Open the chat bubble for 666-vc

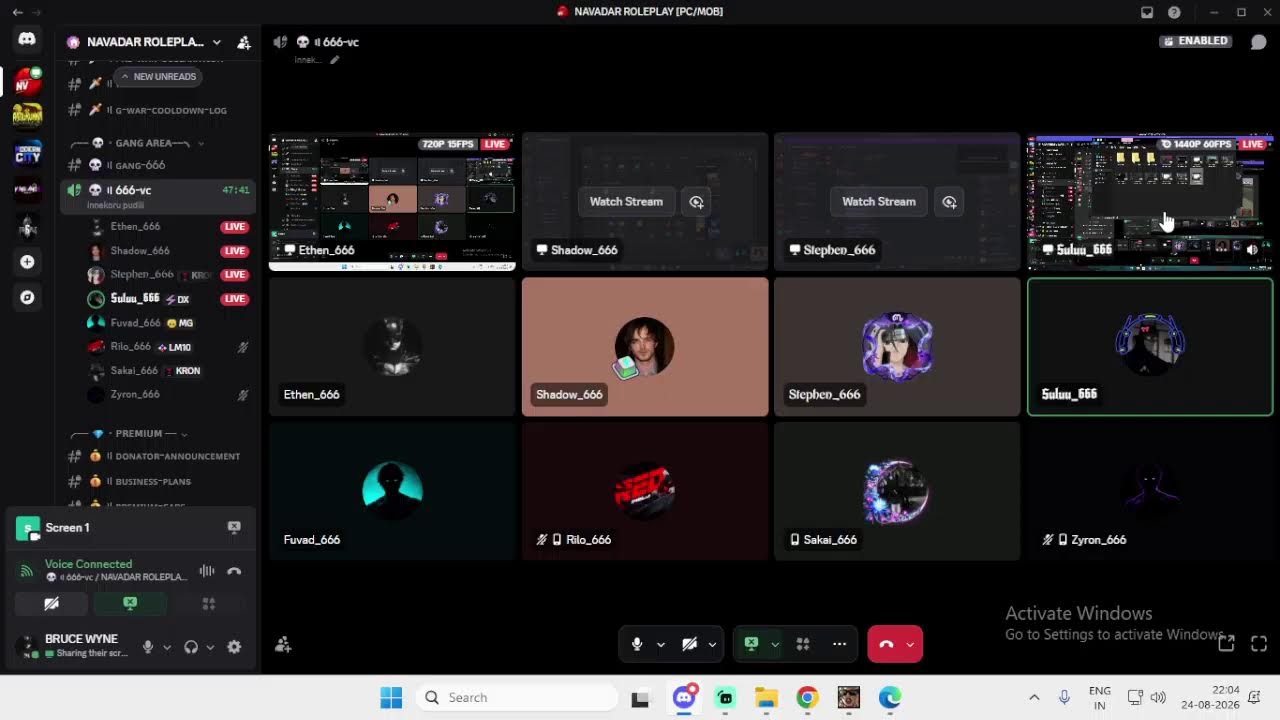point(1259,42)
